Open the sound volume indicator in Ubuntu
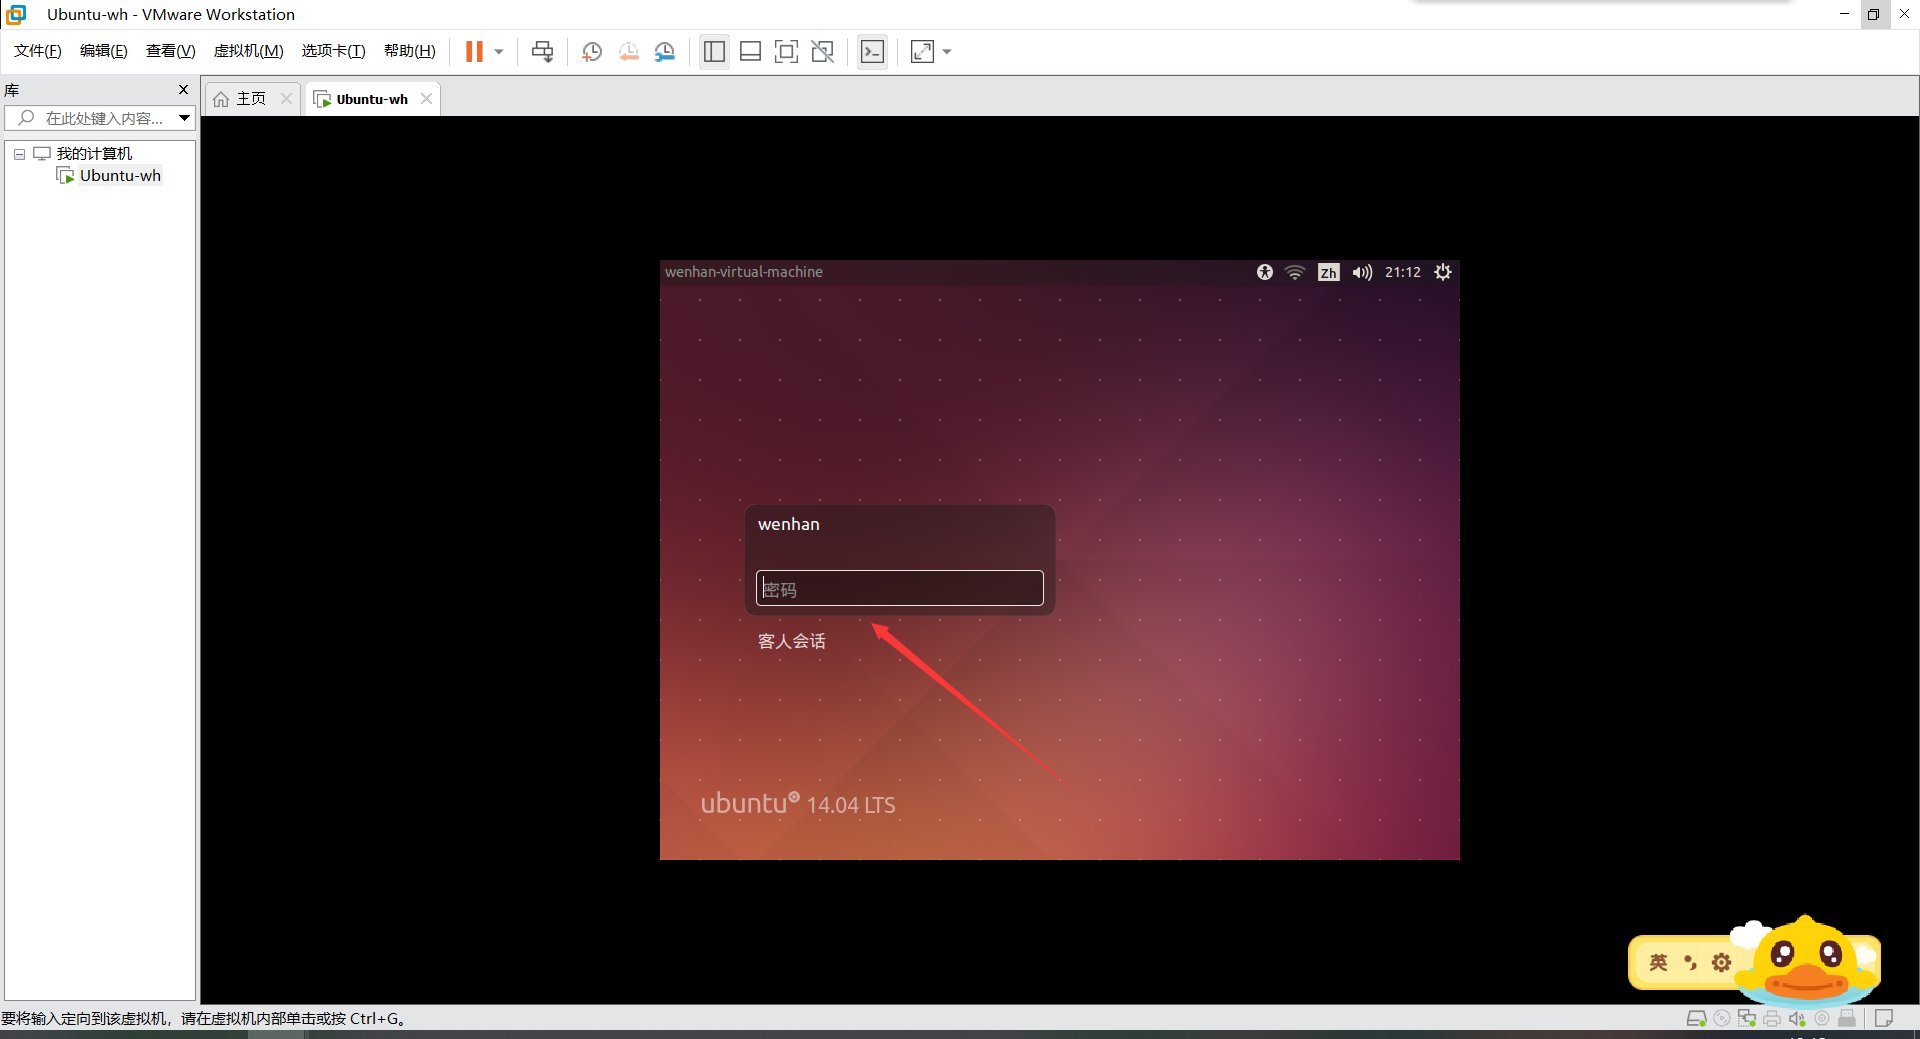This screenshot has width=1920, height=1039. pyautogui.click(x=1362, y=272)
